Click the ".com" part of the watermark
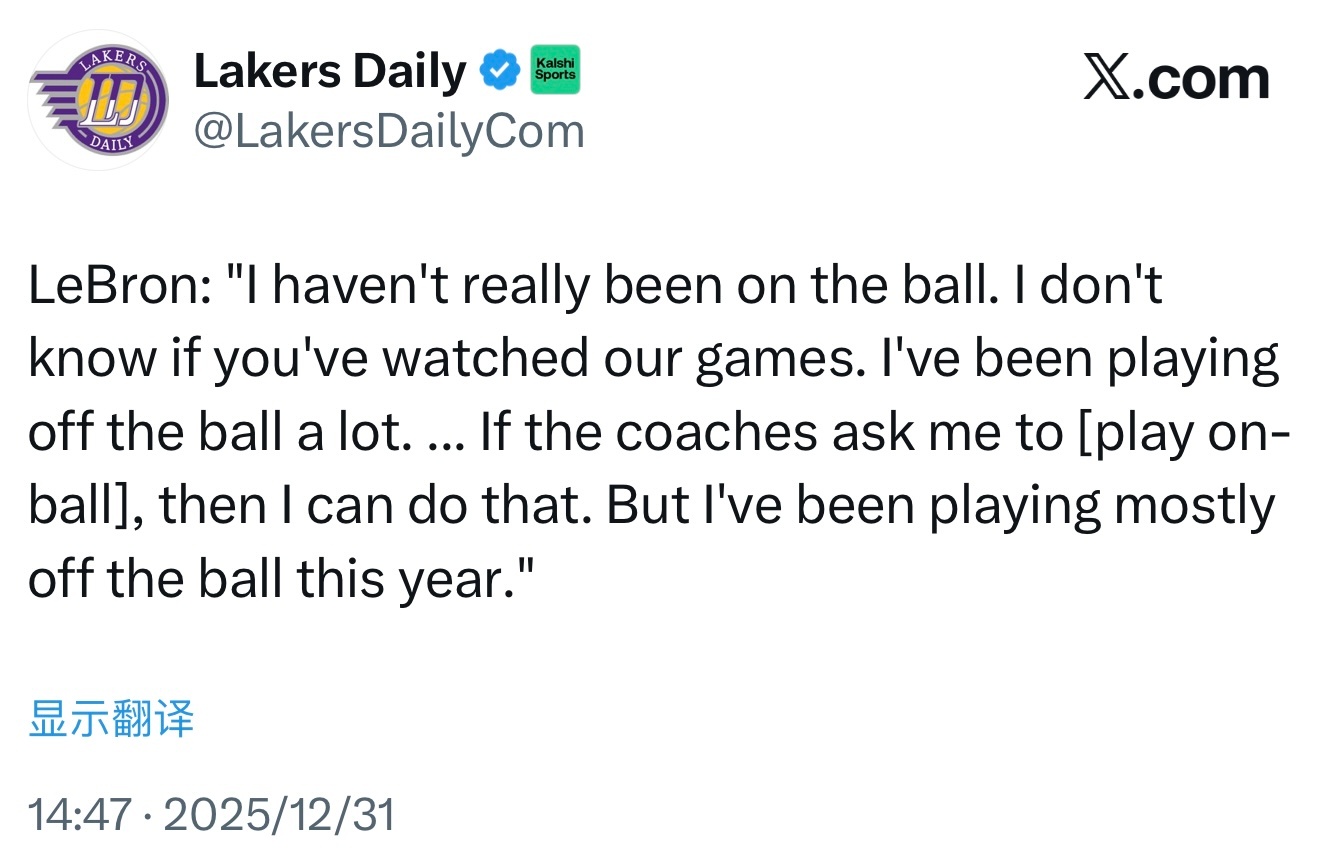This screenshot has height=854, width=1320. (1207, 79)
